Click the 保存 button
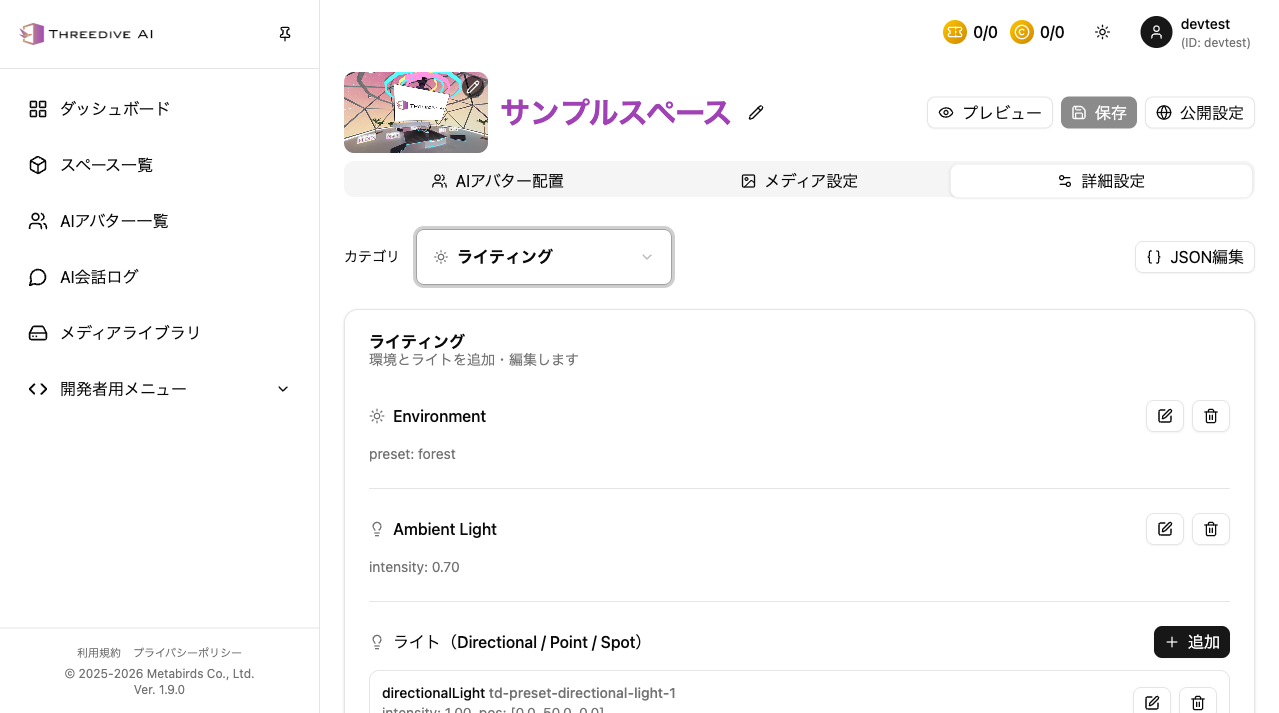The height and width of the screenshot is (713, 1279). coord(1099,113)
